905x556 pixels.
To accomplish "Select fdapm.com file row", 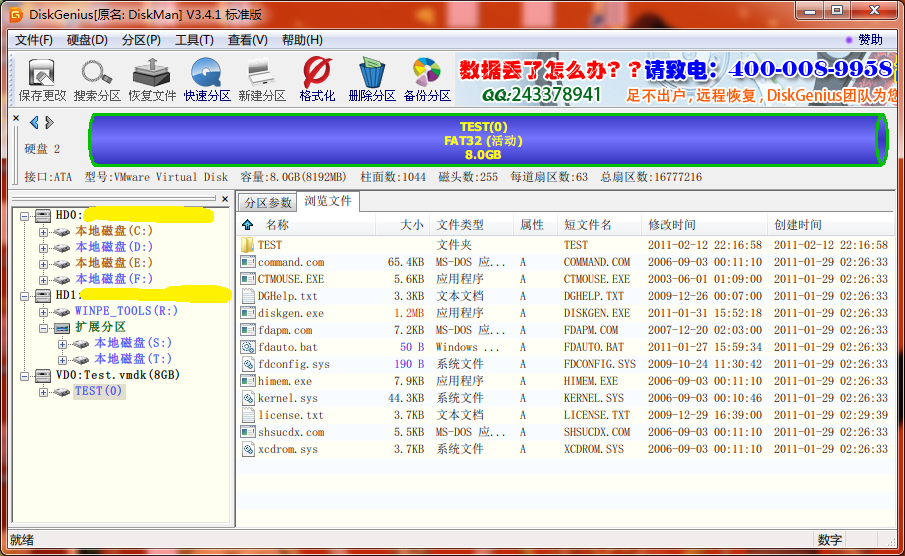I will (566, 330).
